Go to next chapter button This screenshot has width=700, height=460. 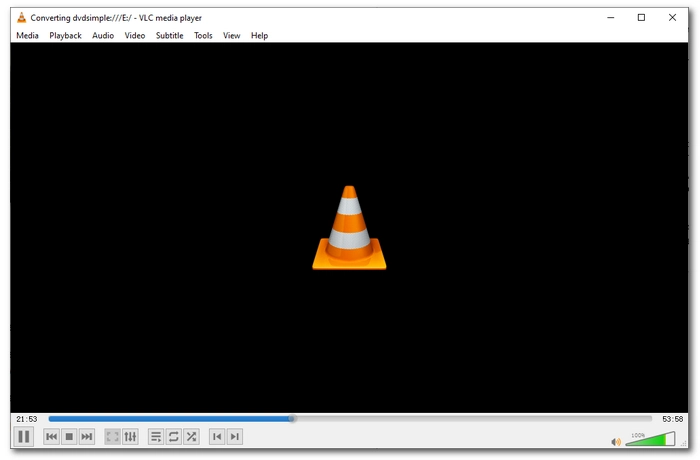(235, 436)
